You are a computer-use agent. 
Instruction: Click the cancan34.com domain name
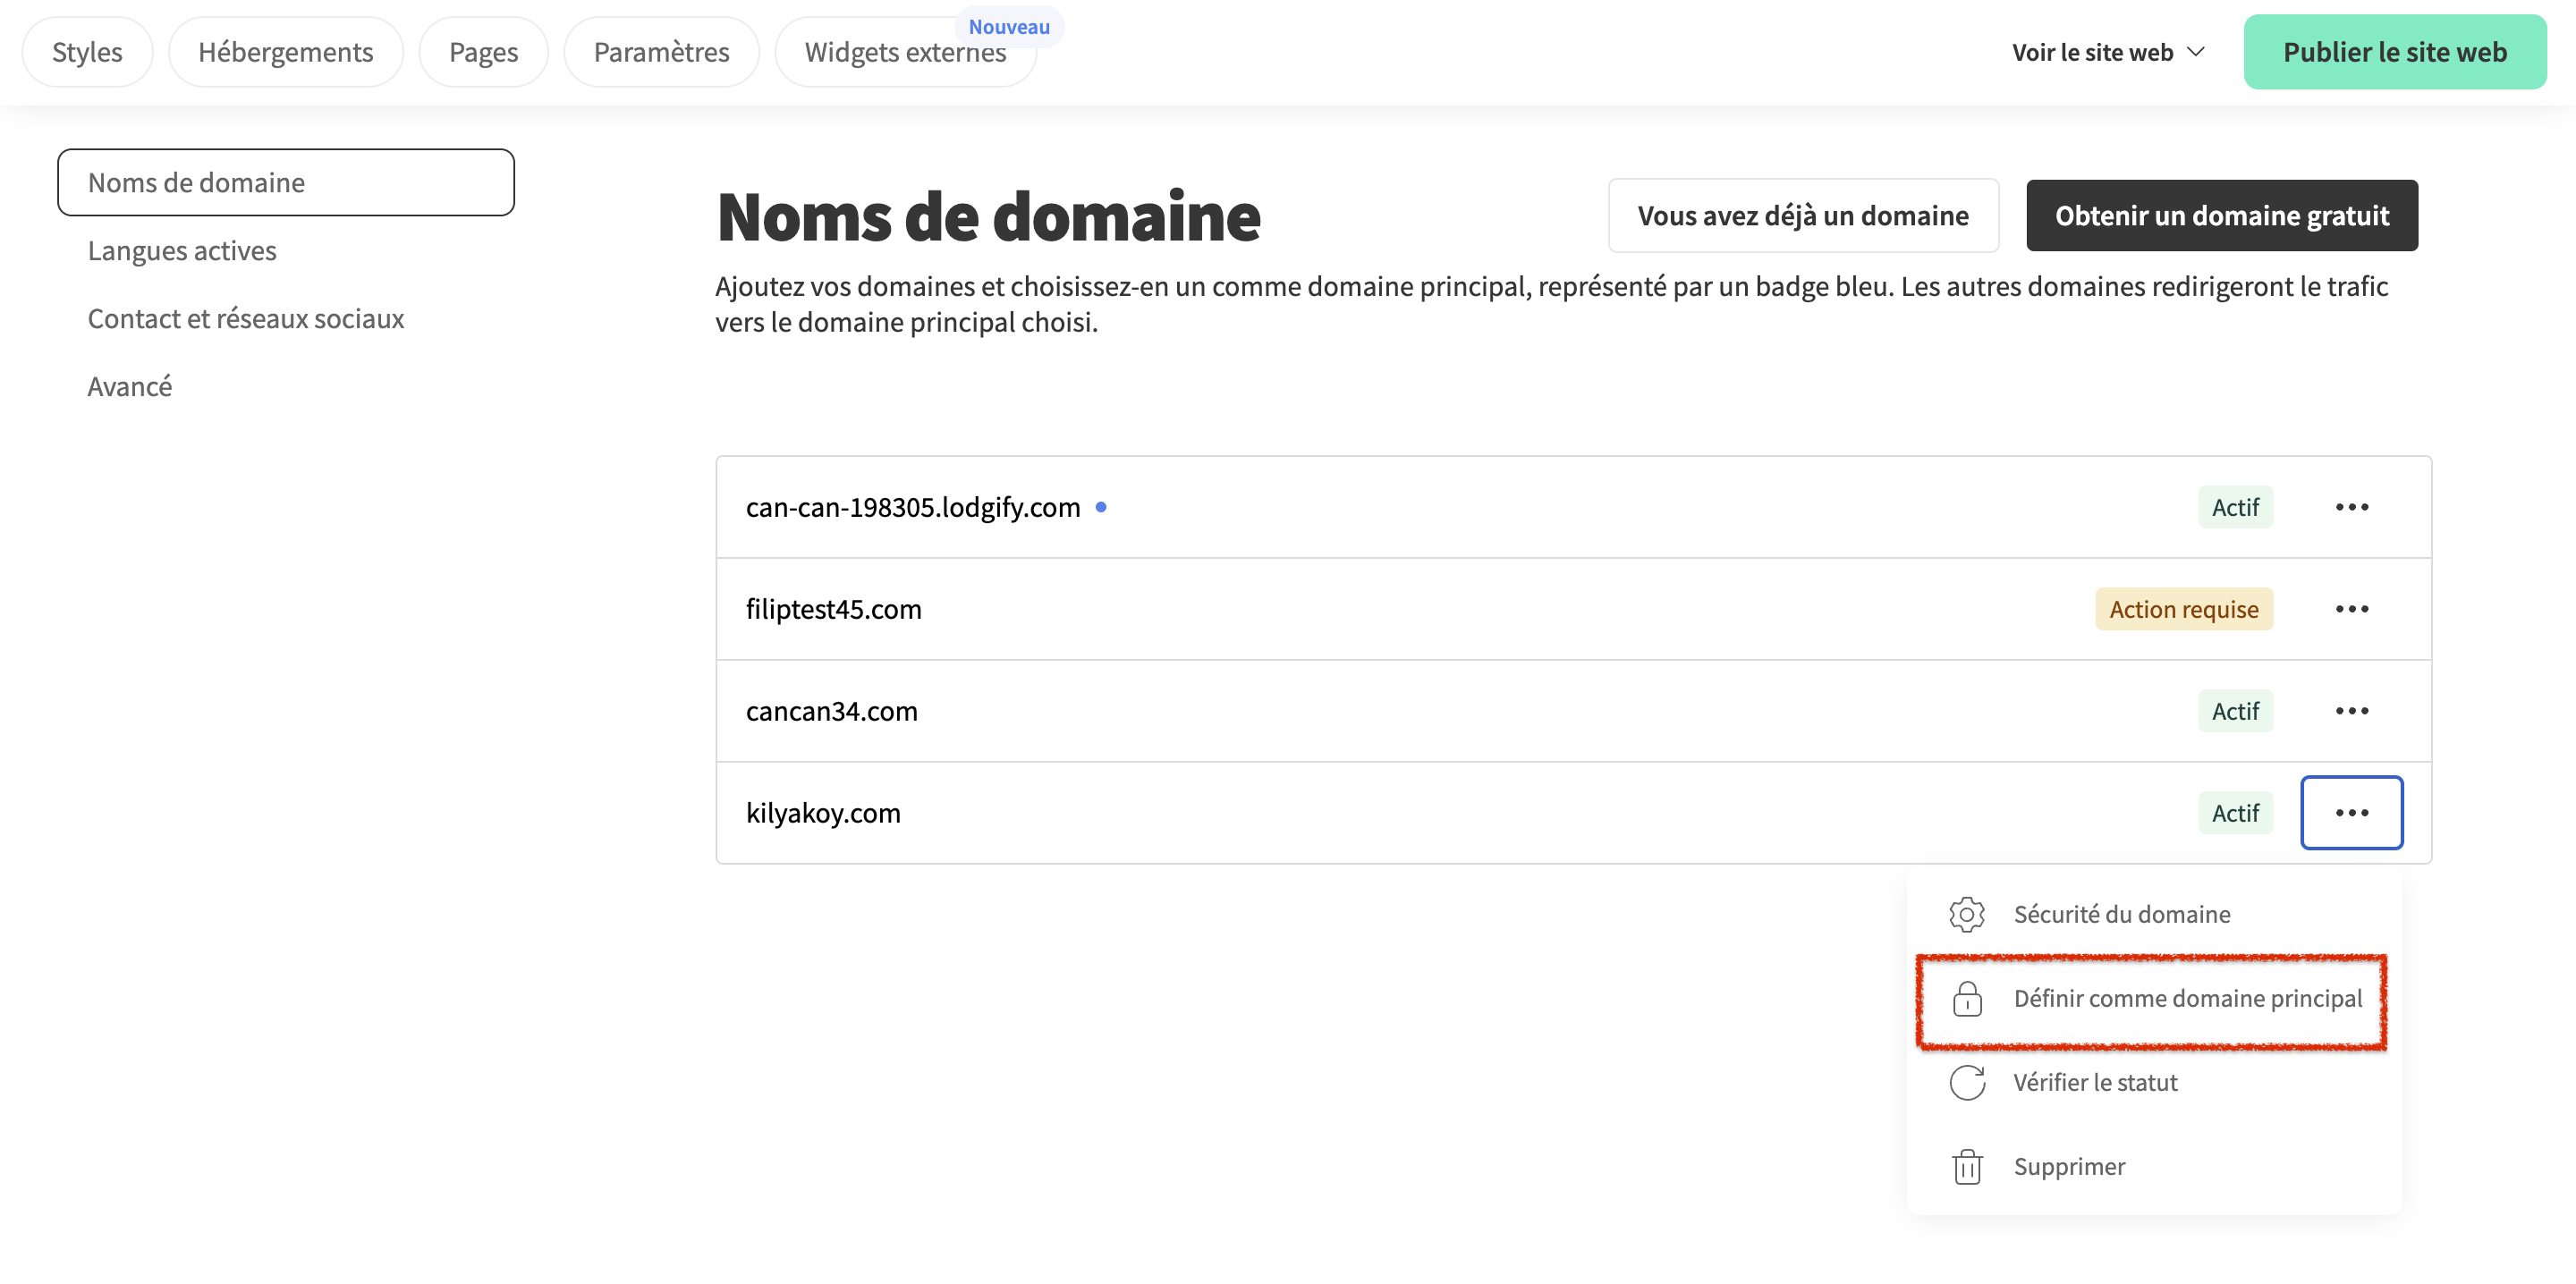832,711
